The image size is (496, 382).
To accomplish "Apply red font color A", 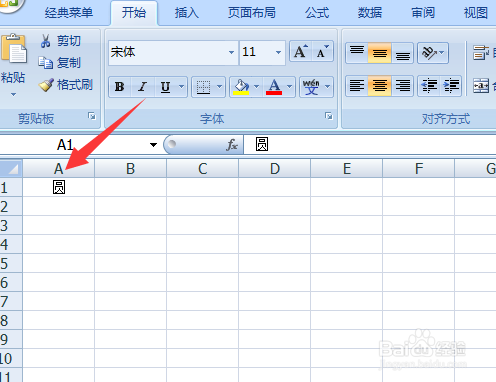I will click(x=274, y=87).
